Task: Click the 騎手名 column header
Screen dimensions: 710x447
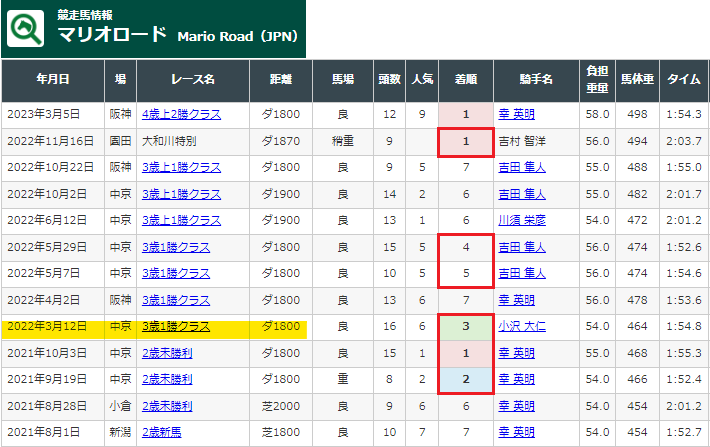Action: (x=536, y=80)
